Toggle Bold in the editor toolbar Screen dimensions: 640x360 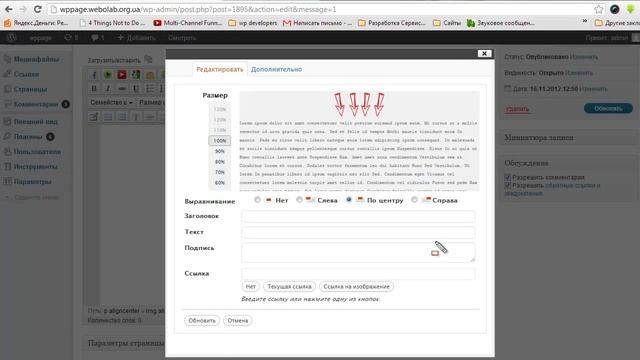(94, 88)
